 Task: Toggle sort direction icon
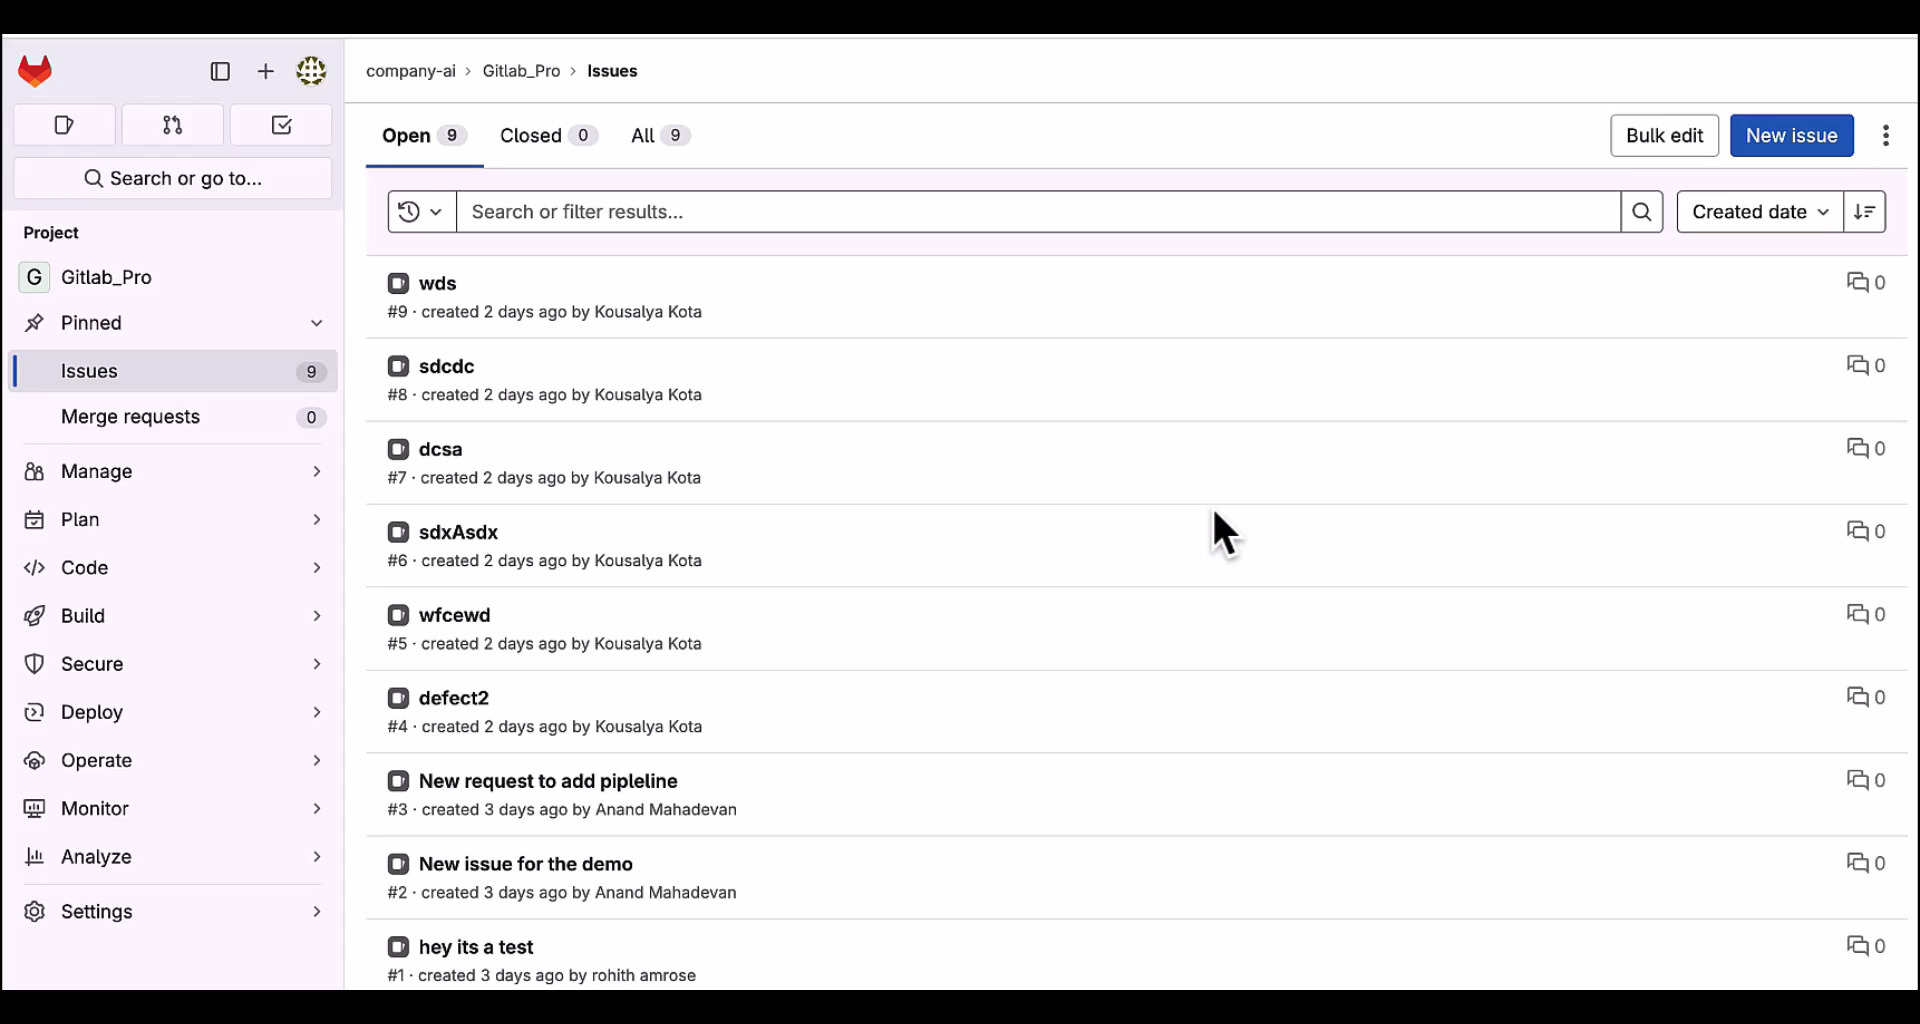click(1864, 212)
